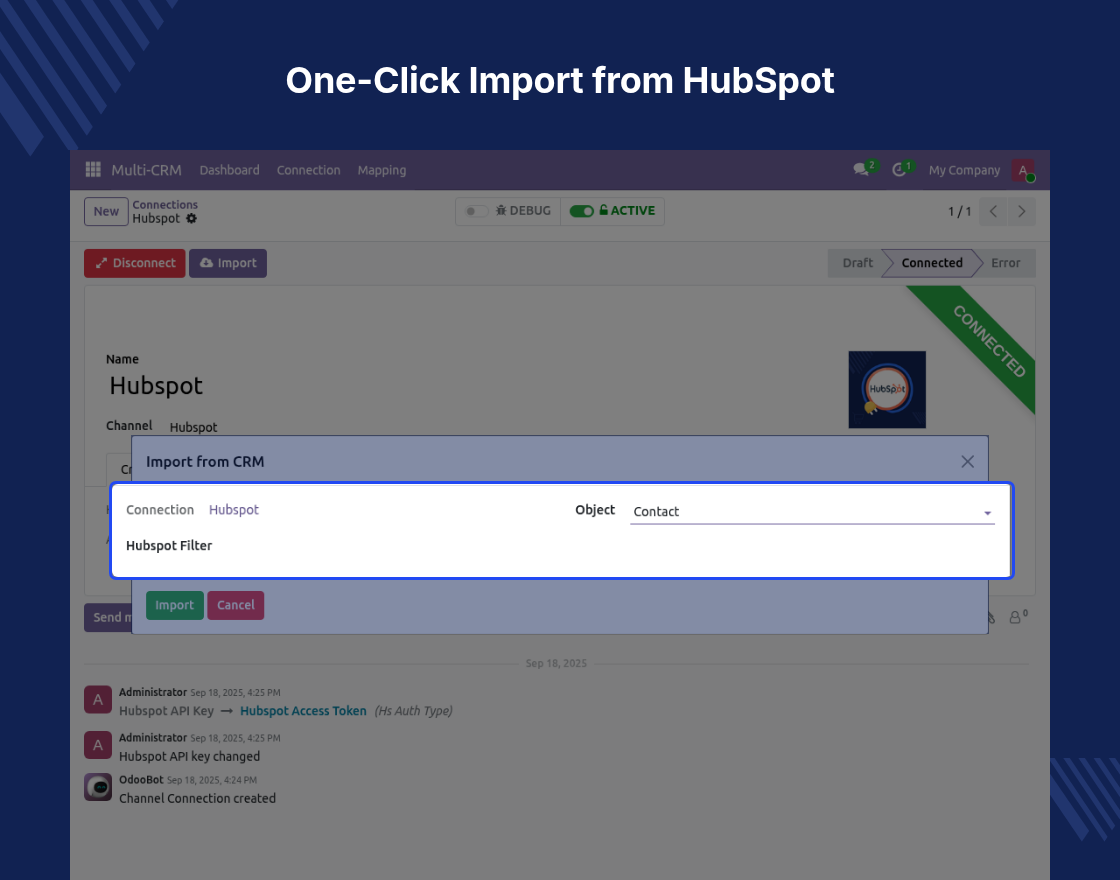Go to the previous record arrow

coord(993,211)
